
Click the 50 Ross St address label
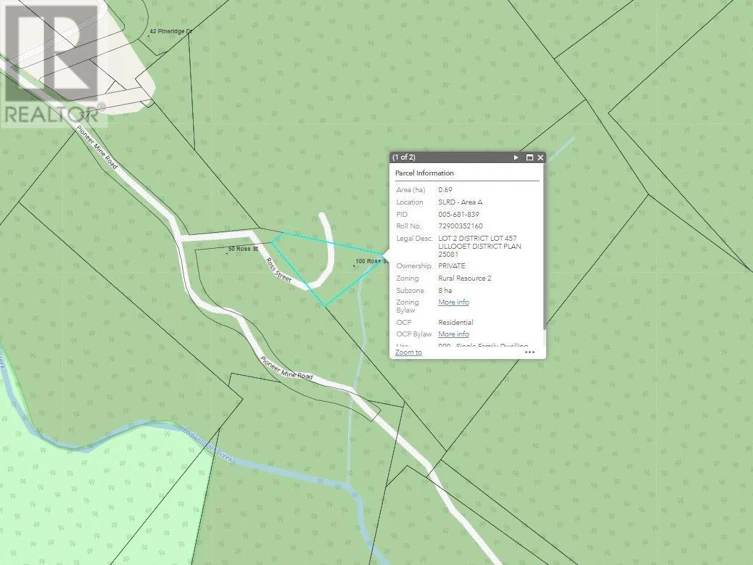pyautogui.click(x=243, y=249)
